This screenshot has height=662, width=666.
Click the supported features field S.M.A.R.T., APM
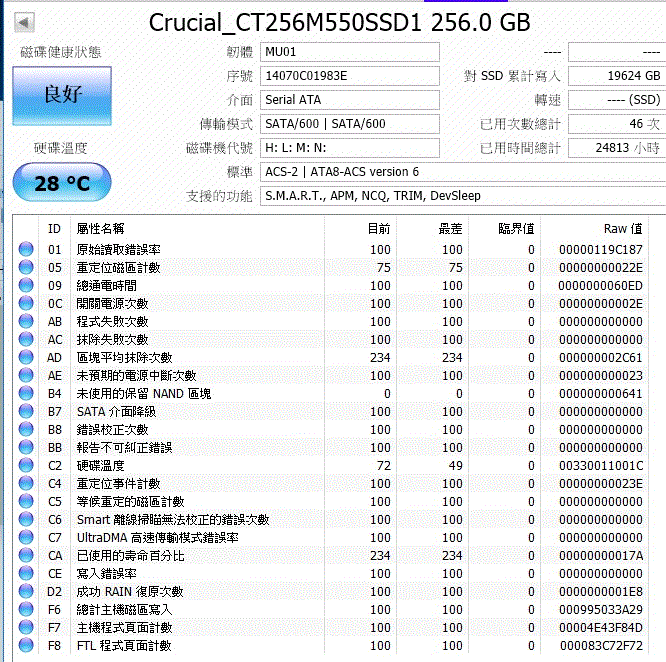(x=463, y=196)
